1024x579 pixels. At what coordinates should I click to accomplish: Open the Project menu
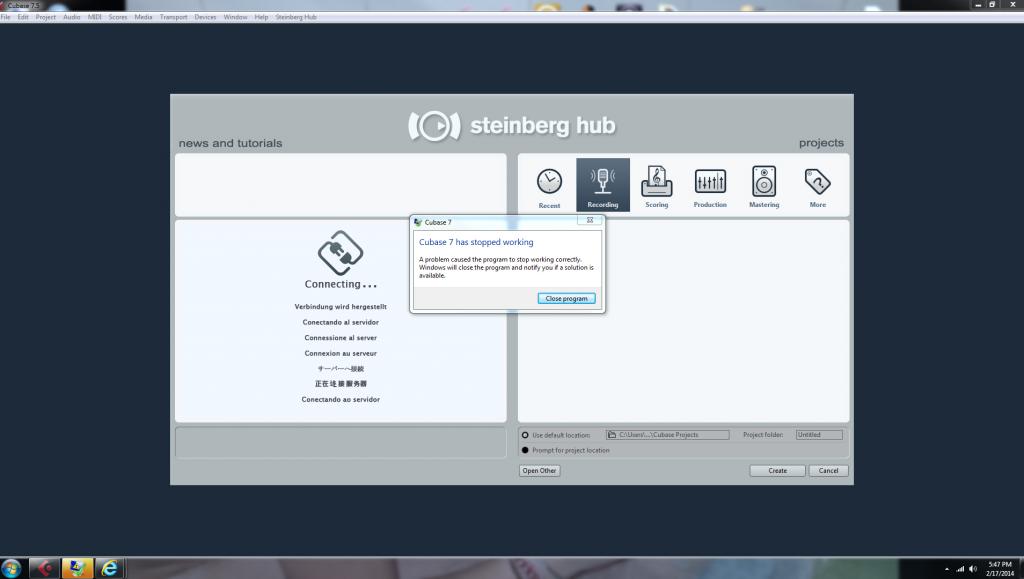46,17
